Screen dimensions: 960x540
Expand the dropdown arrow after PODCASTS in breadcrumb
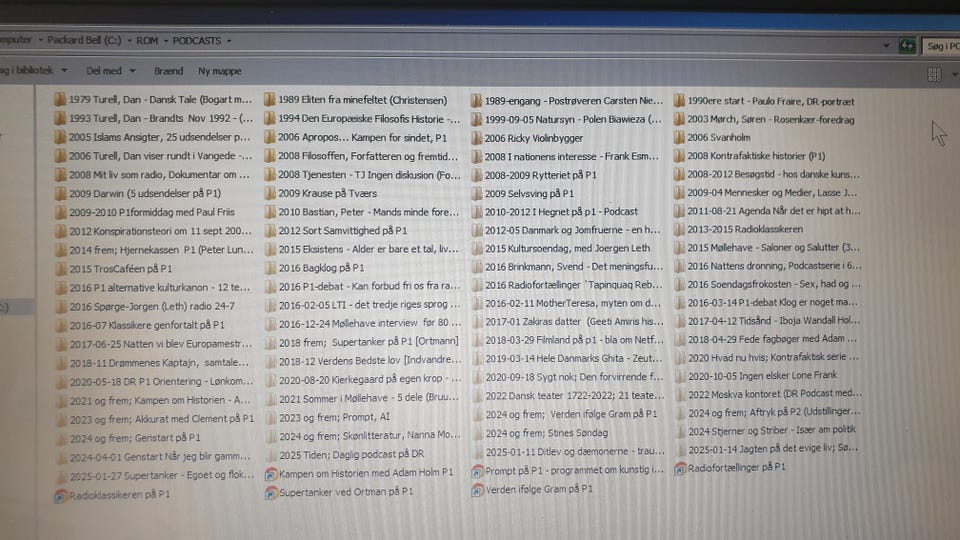[229, 41]
